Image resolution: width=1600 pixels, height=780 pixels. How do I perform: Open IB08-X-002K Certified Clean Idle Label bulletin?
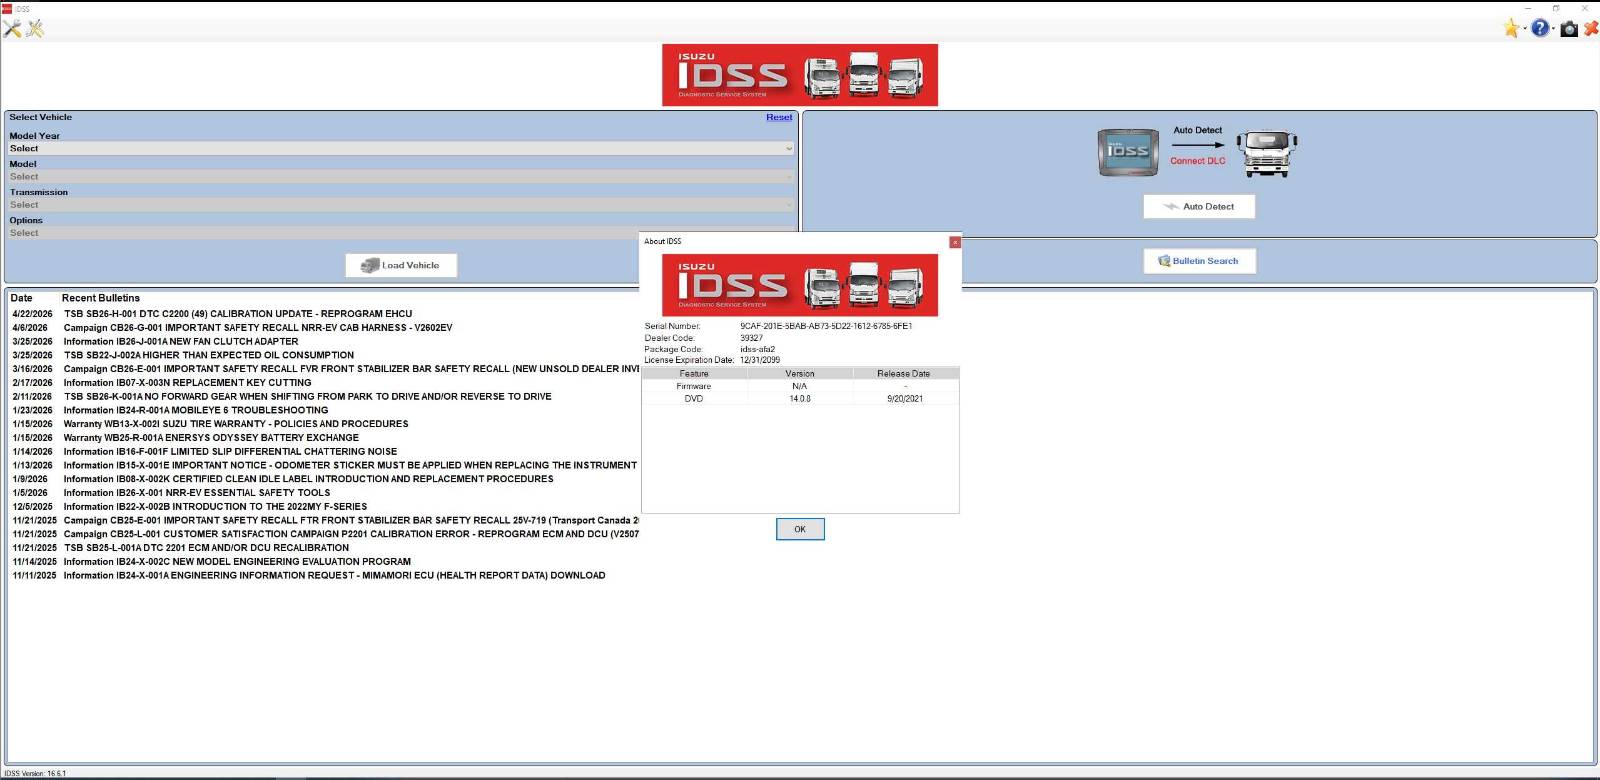tap(308, 479)
